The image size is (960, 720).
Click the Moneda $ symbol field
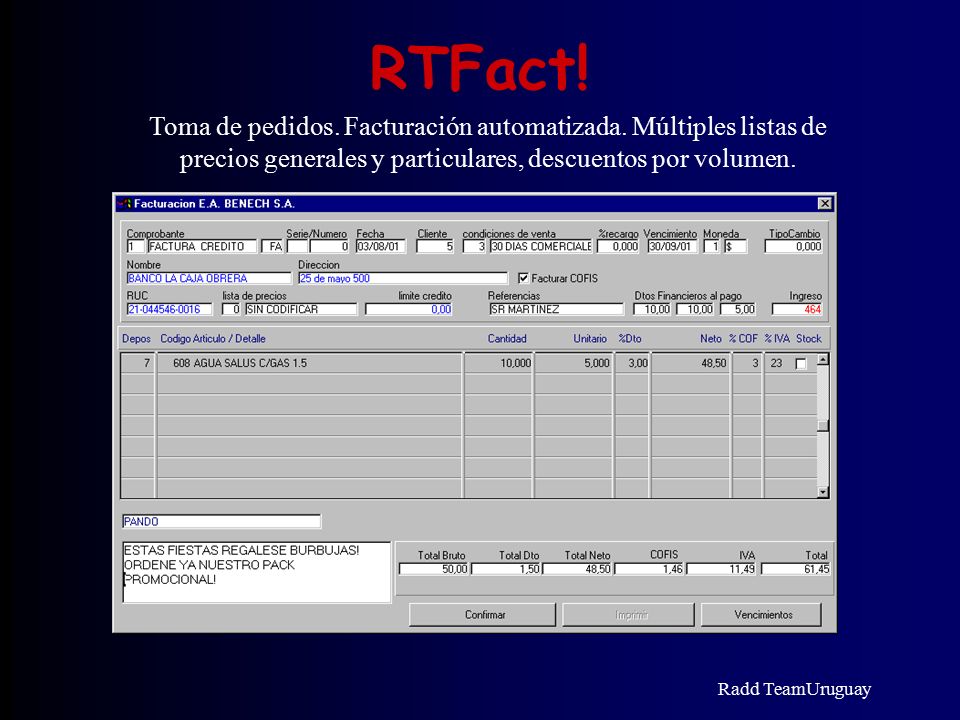click(x=735, y=246)
